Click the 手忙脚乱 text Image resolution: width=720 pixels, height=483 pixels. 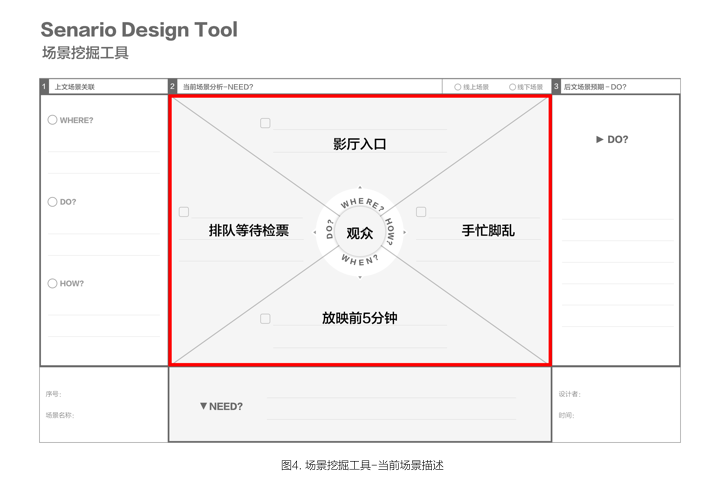[488, 230]
